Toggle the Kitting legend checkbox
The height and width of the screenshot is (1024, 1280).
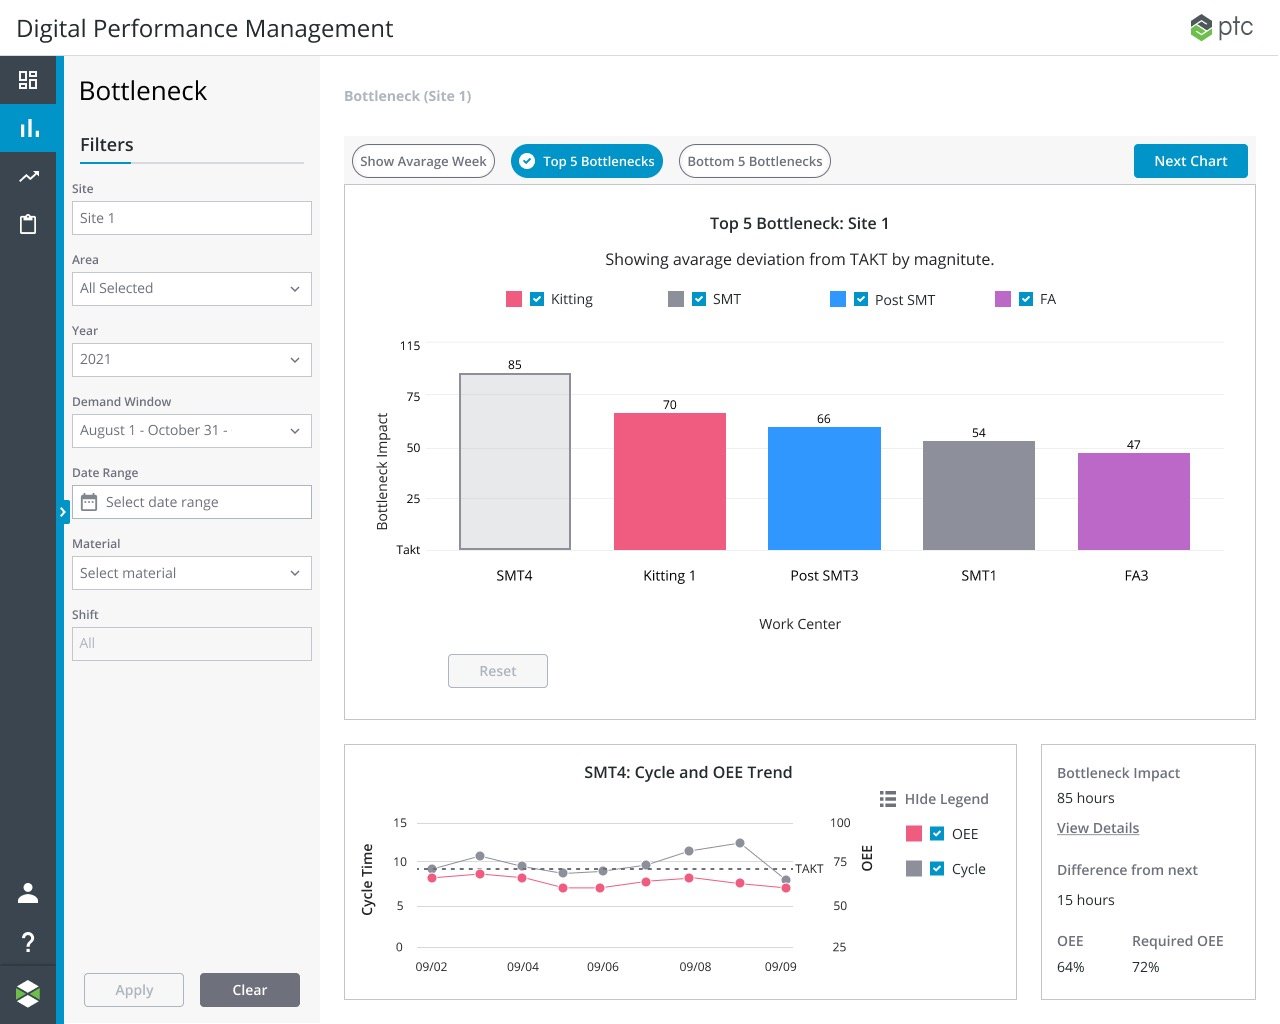pyautogui.click(x=537, y=299)
